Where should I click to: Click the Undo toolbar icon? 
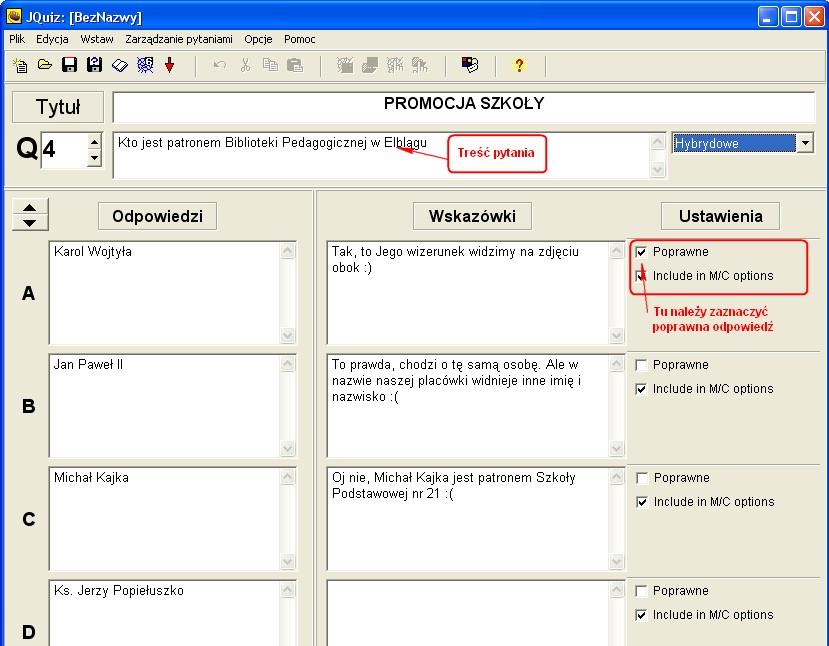220,65
